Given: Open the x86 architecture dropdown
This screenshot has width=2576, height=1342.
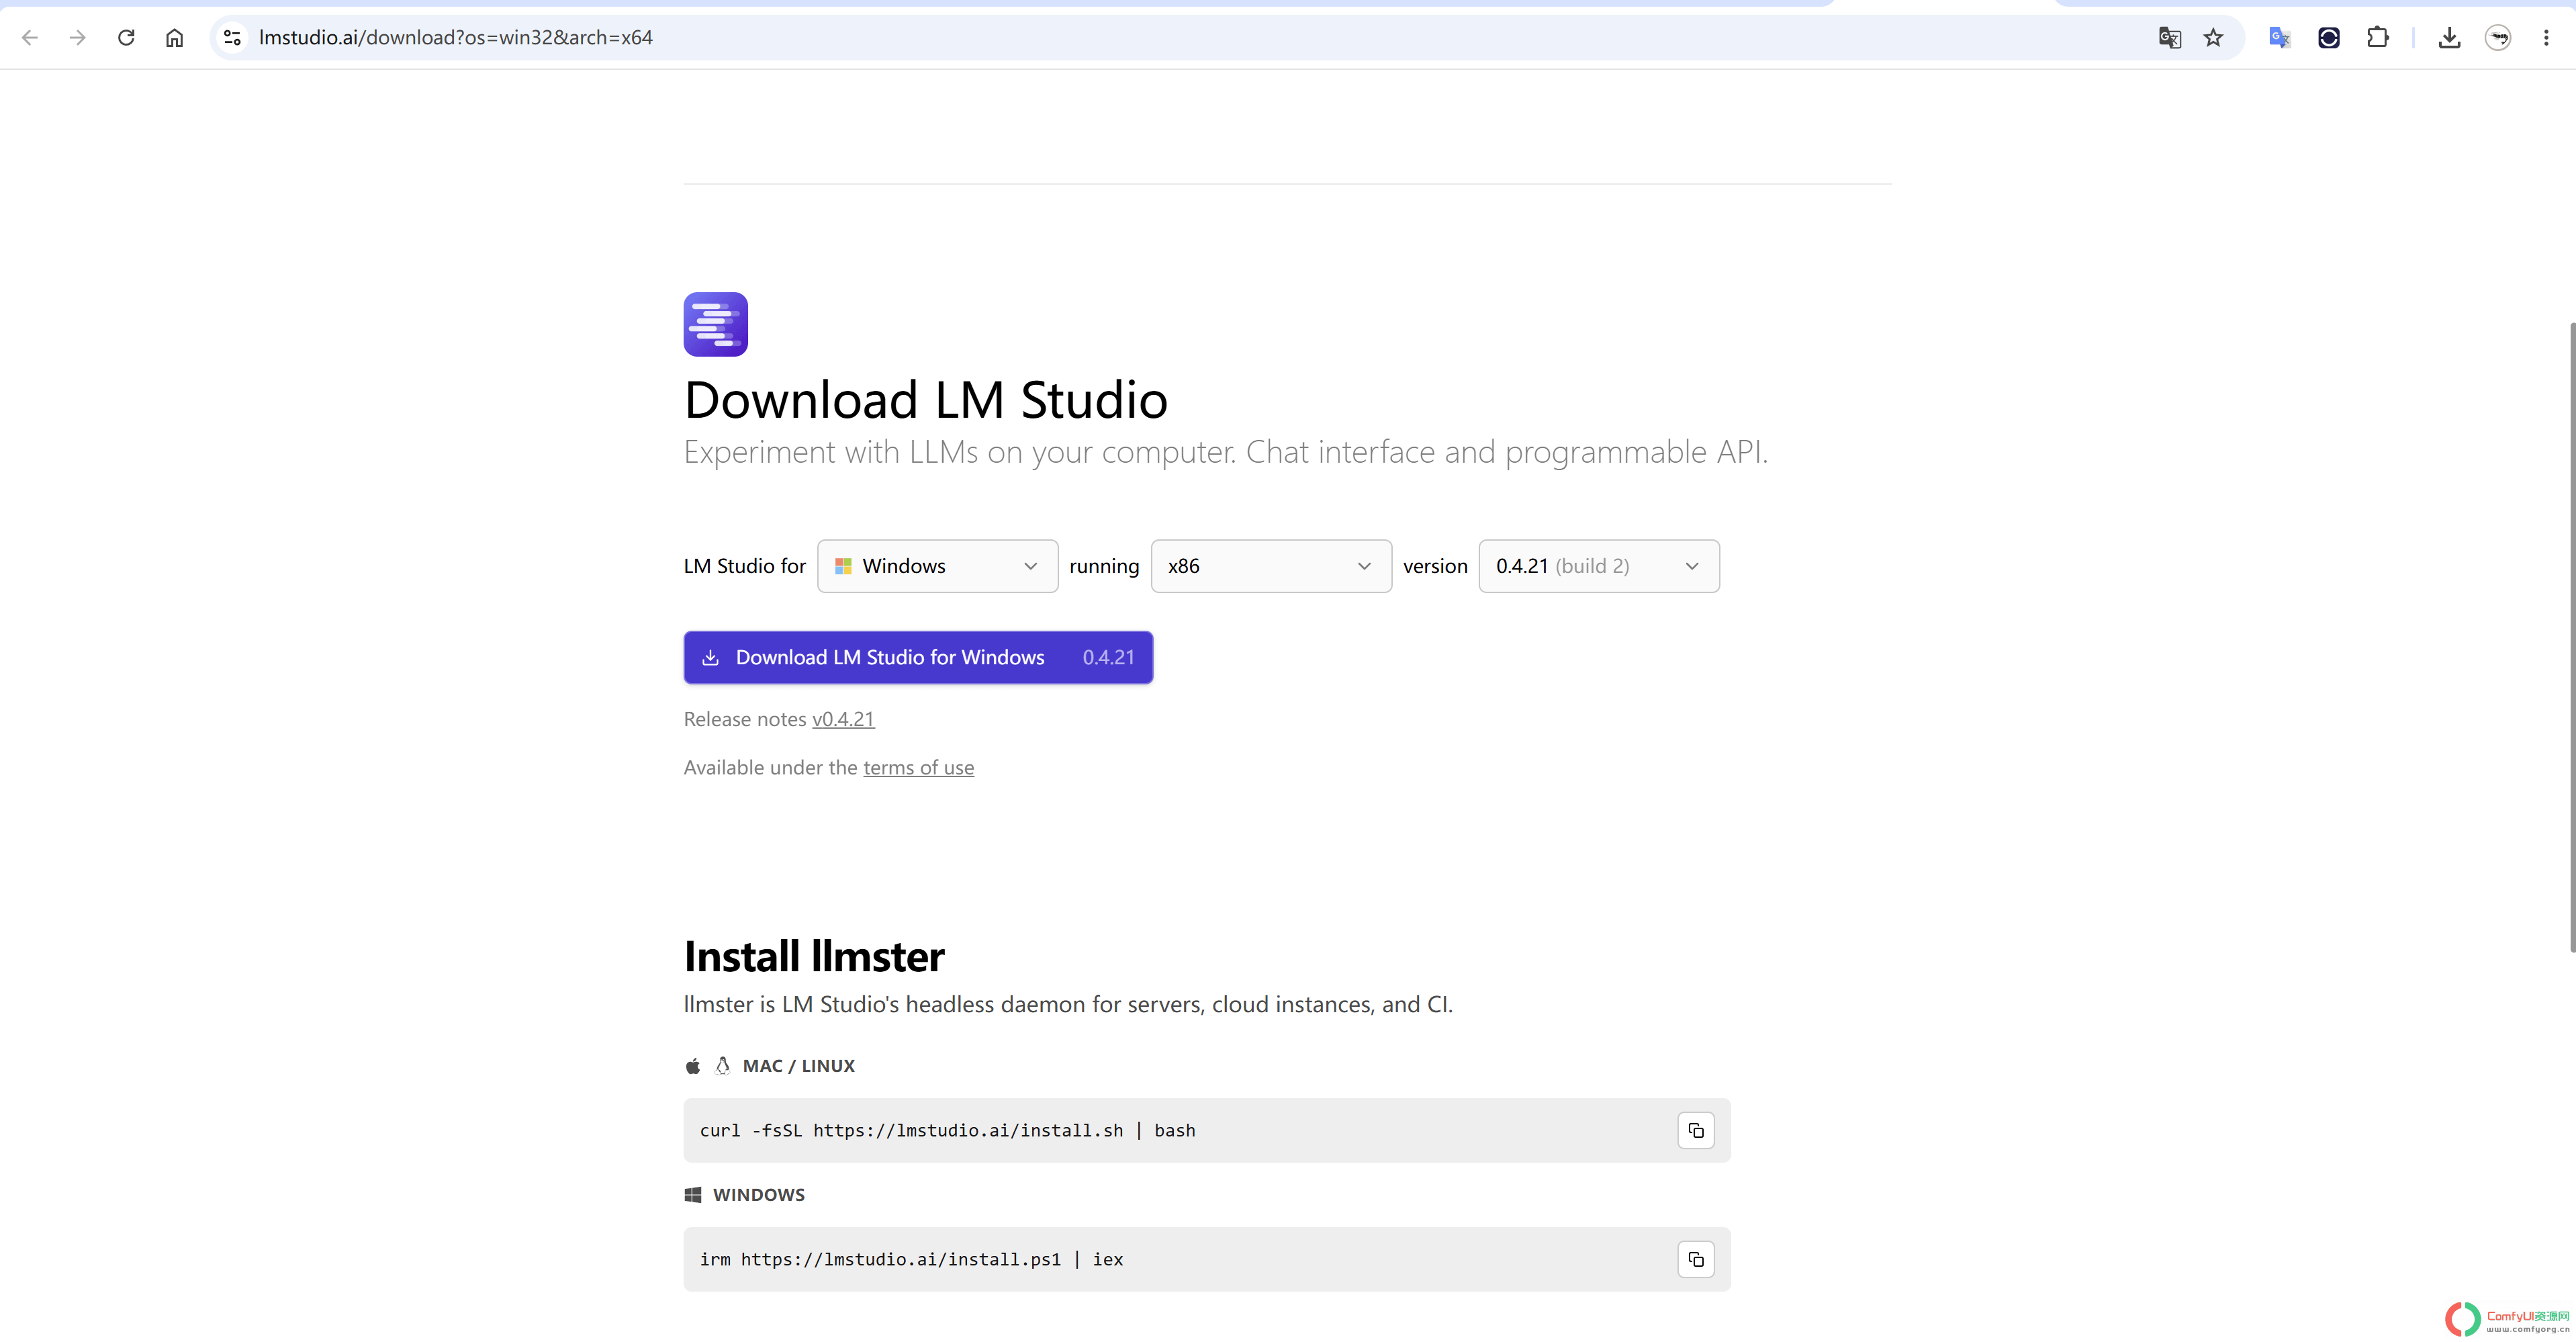Looking at the screenshot, I should [x=1271, y=566].
